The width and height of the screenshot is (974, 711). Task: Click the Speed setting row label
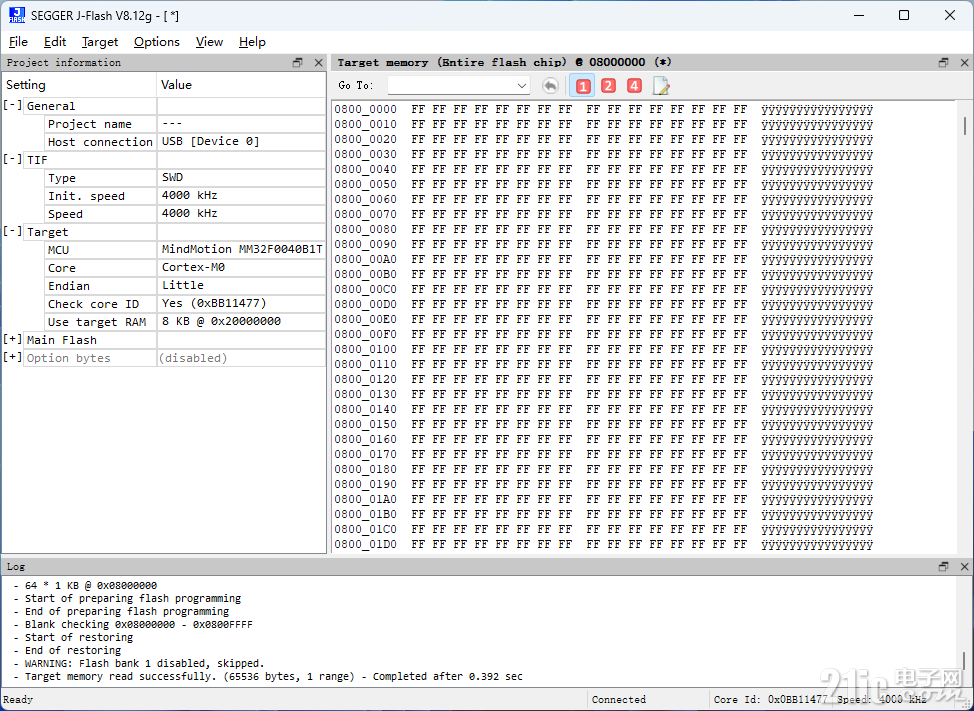coord(65,214)
